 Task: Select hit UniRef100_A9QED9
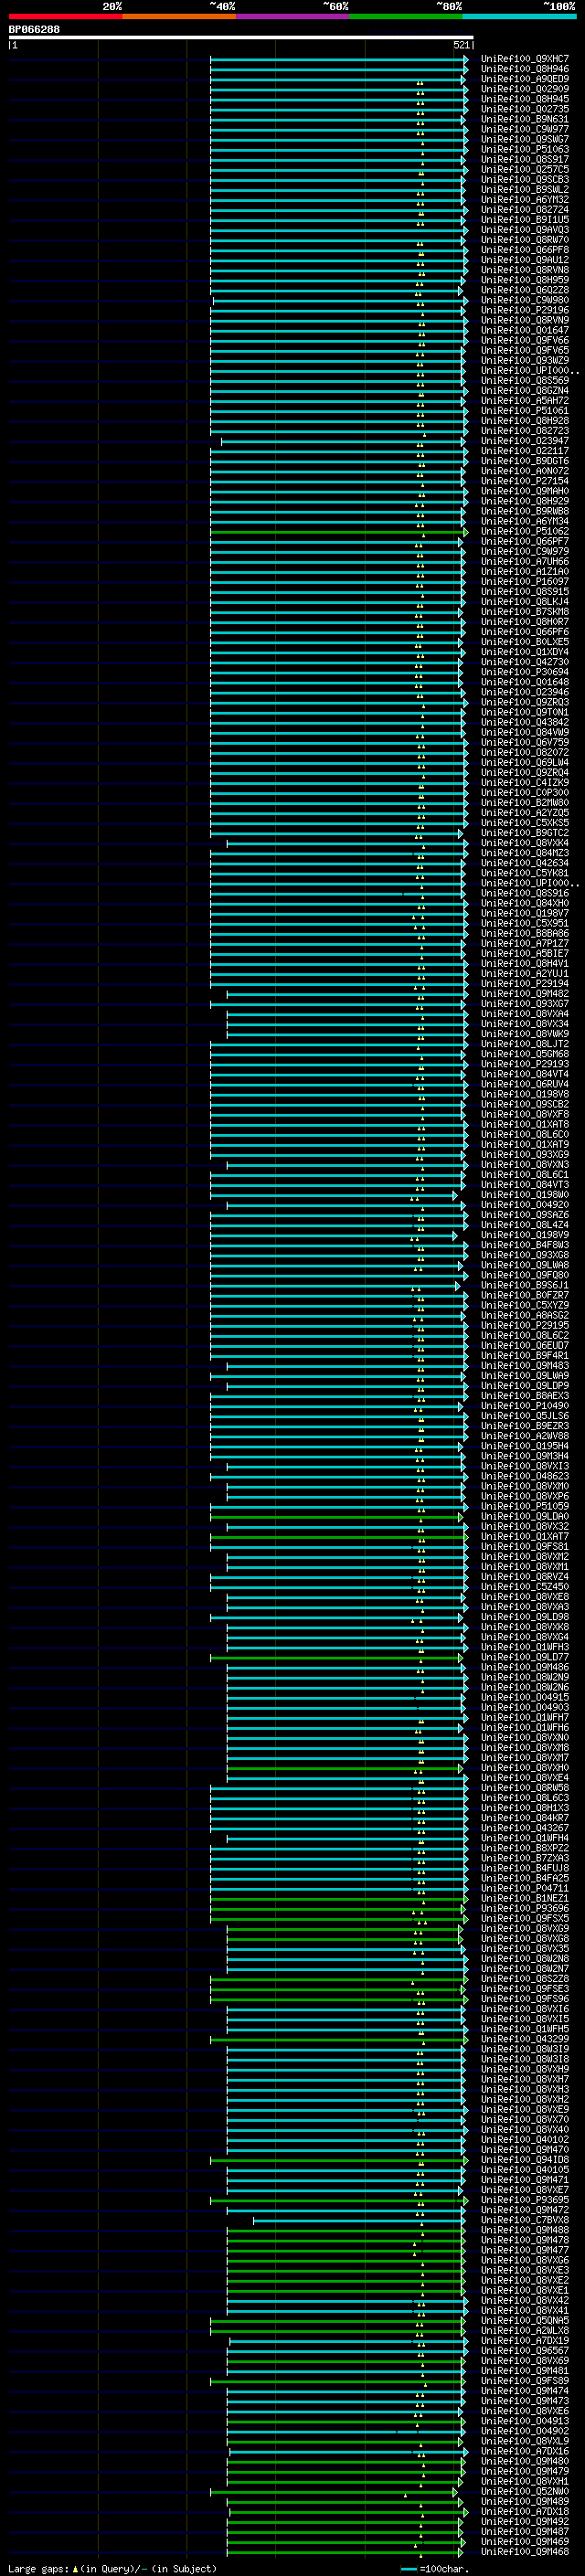pos(525,79)
